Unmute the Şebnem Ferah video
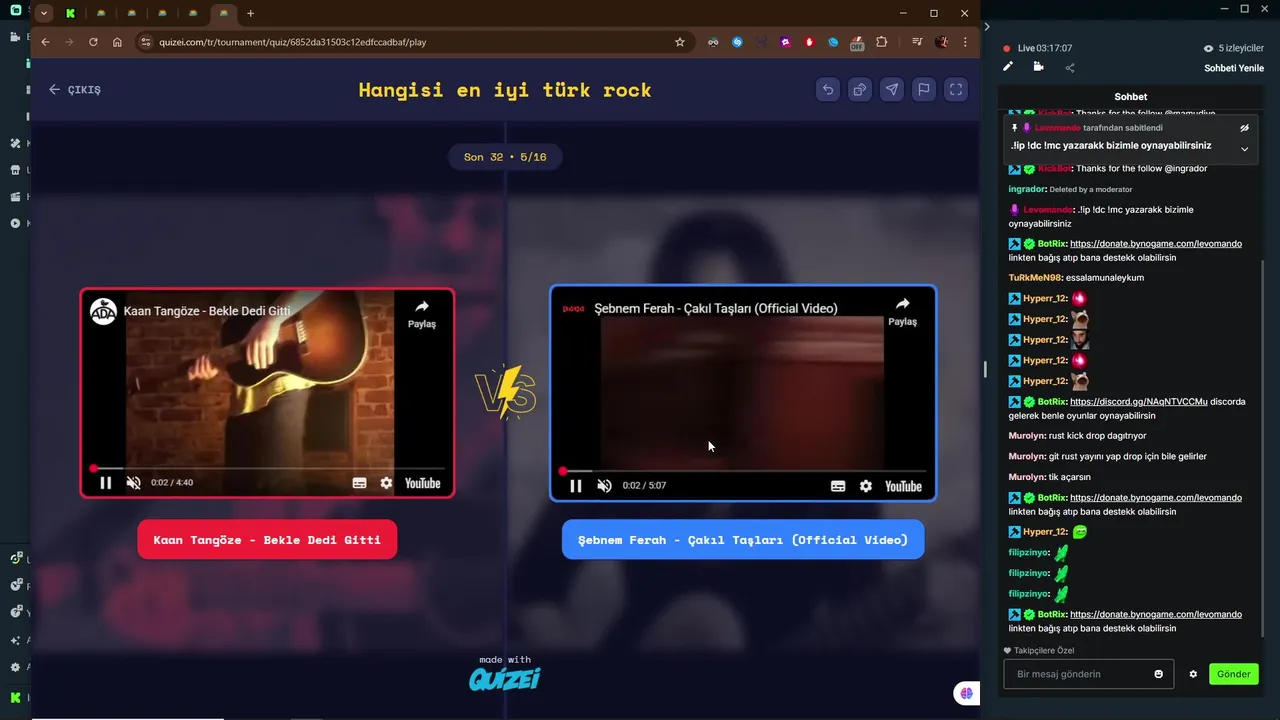This screenshot has height=720, width=1280. click(x=604, y=486)
